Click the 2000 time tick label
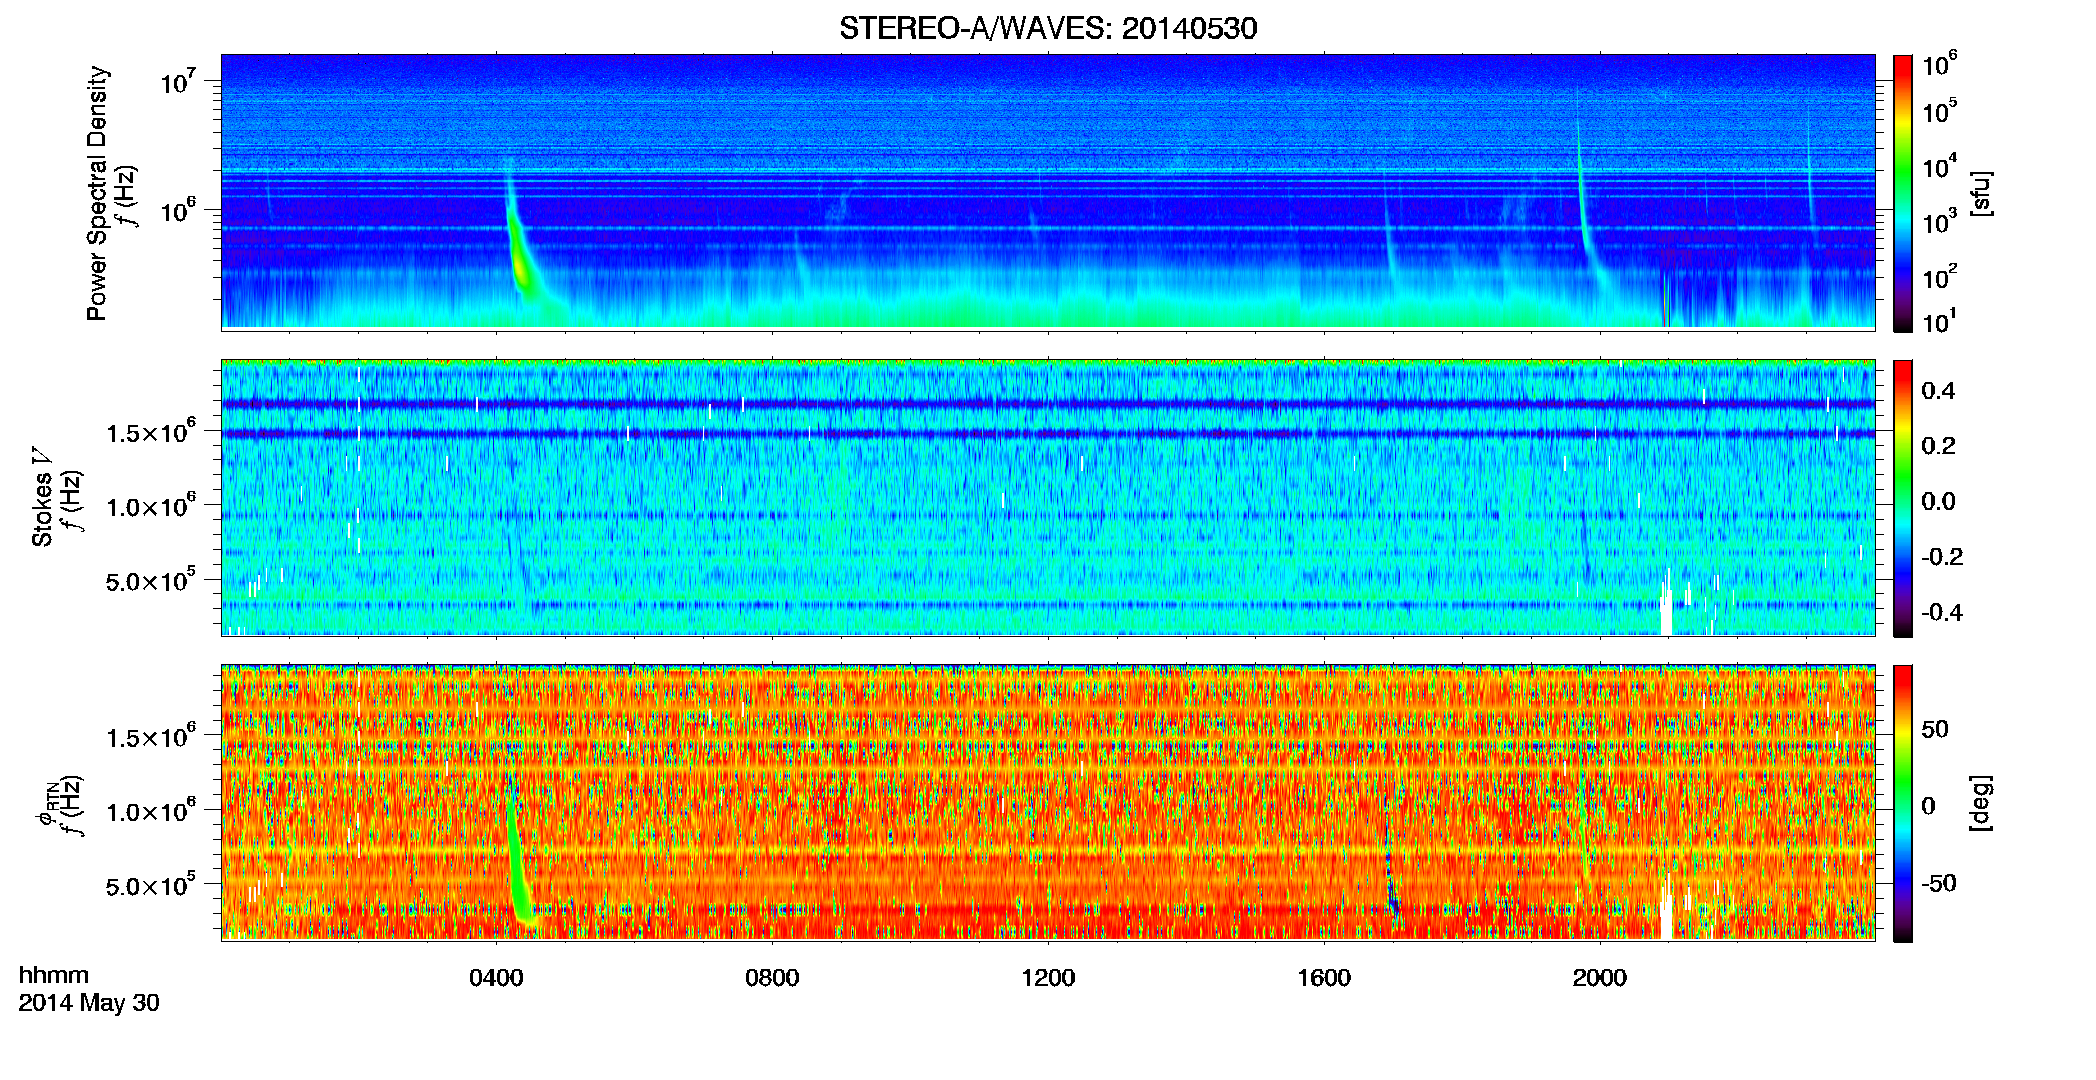Screen dimensions: 2096x1080 1600,978
